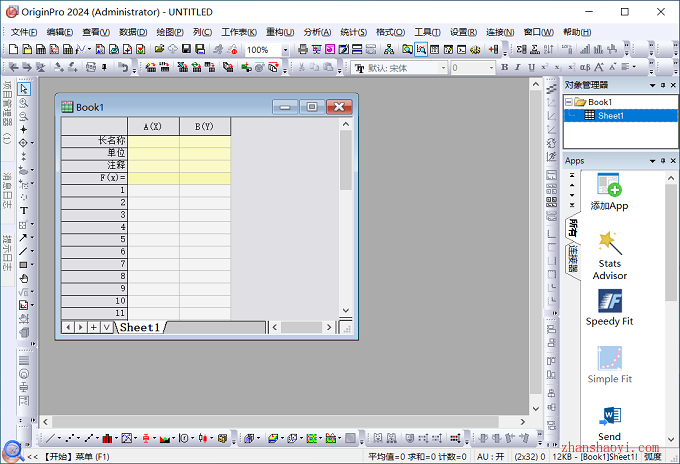Image resolution: width=680 pixels, height=464 pixels.
Task: Click the Line plot icon in graph toolbar
Action: click(x=51, y=438)
